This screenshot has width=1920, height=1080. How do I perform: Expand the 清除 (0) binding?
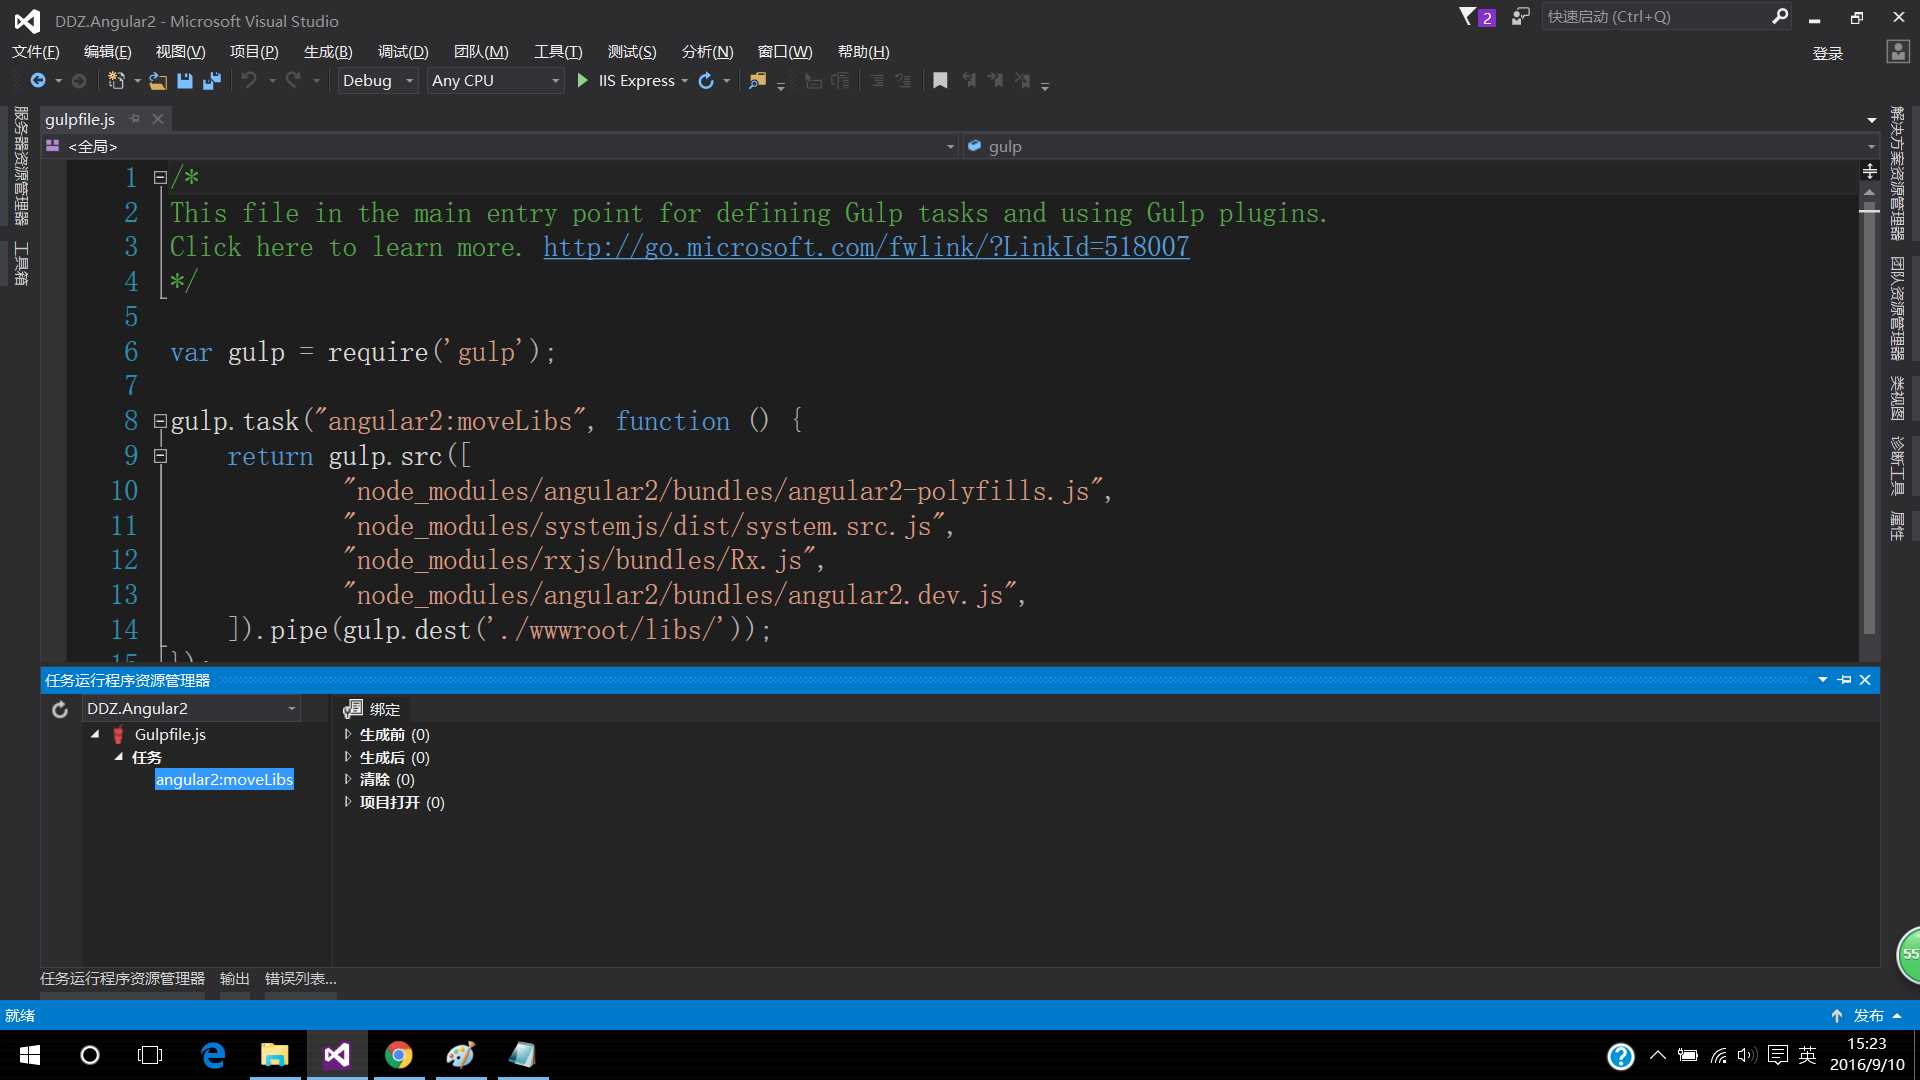348,780
